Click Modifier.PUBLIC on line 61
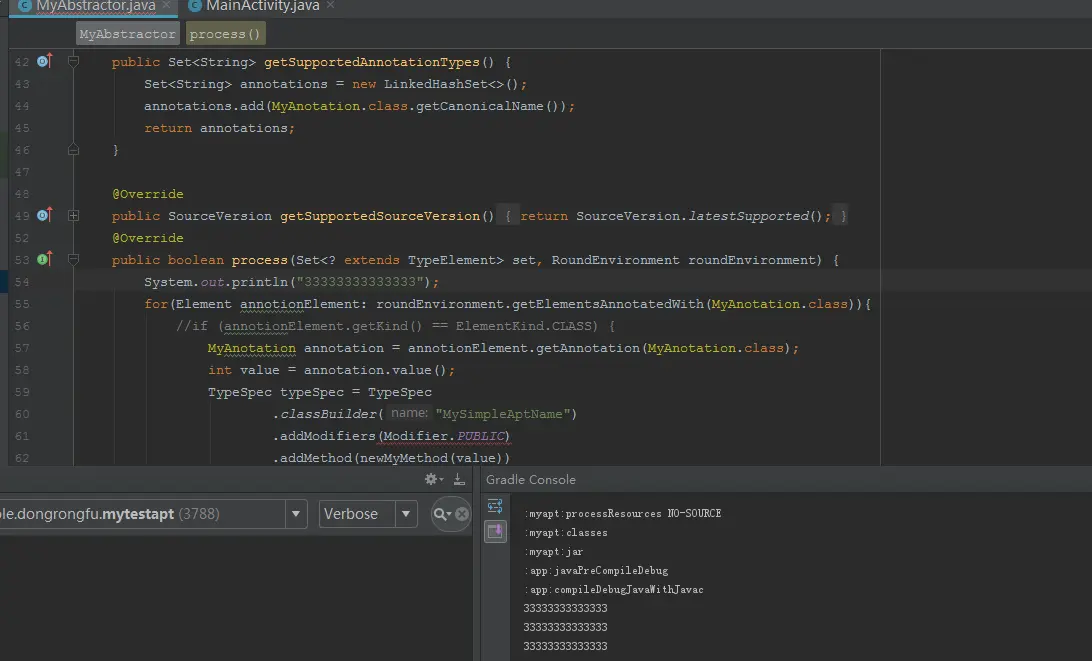This screenshot has height=661, width=1092. coord(444,436)
